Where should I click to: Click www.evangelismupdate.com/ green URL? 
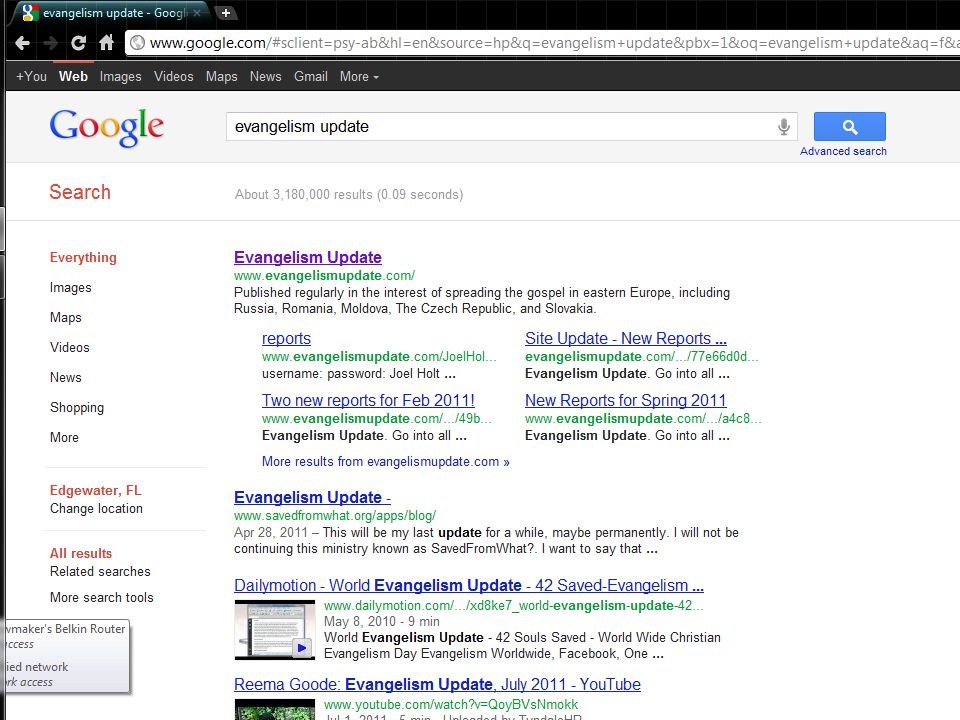pyautogui.click(x=324, y=276)
